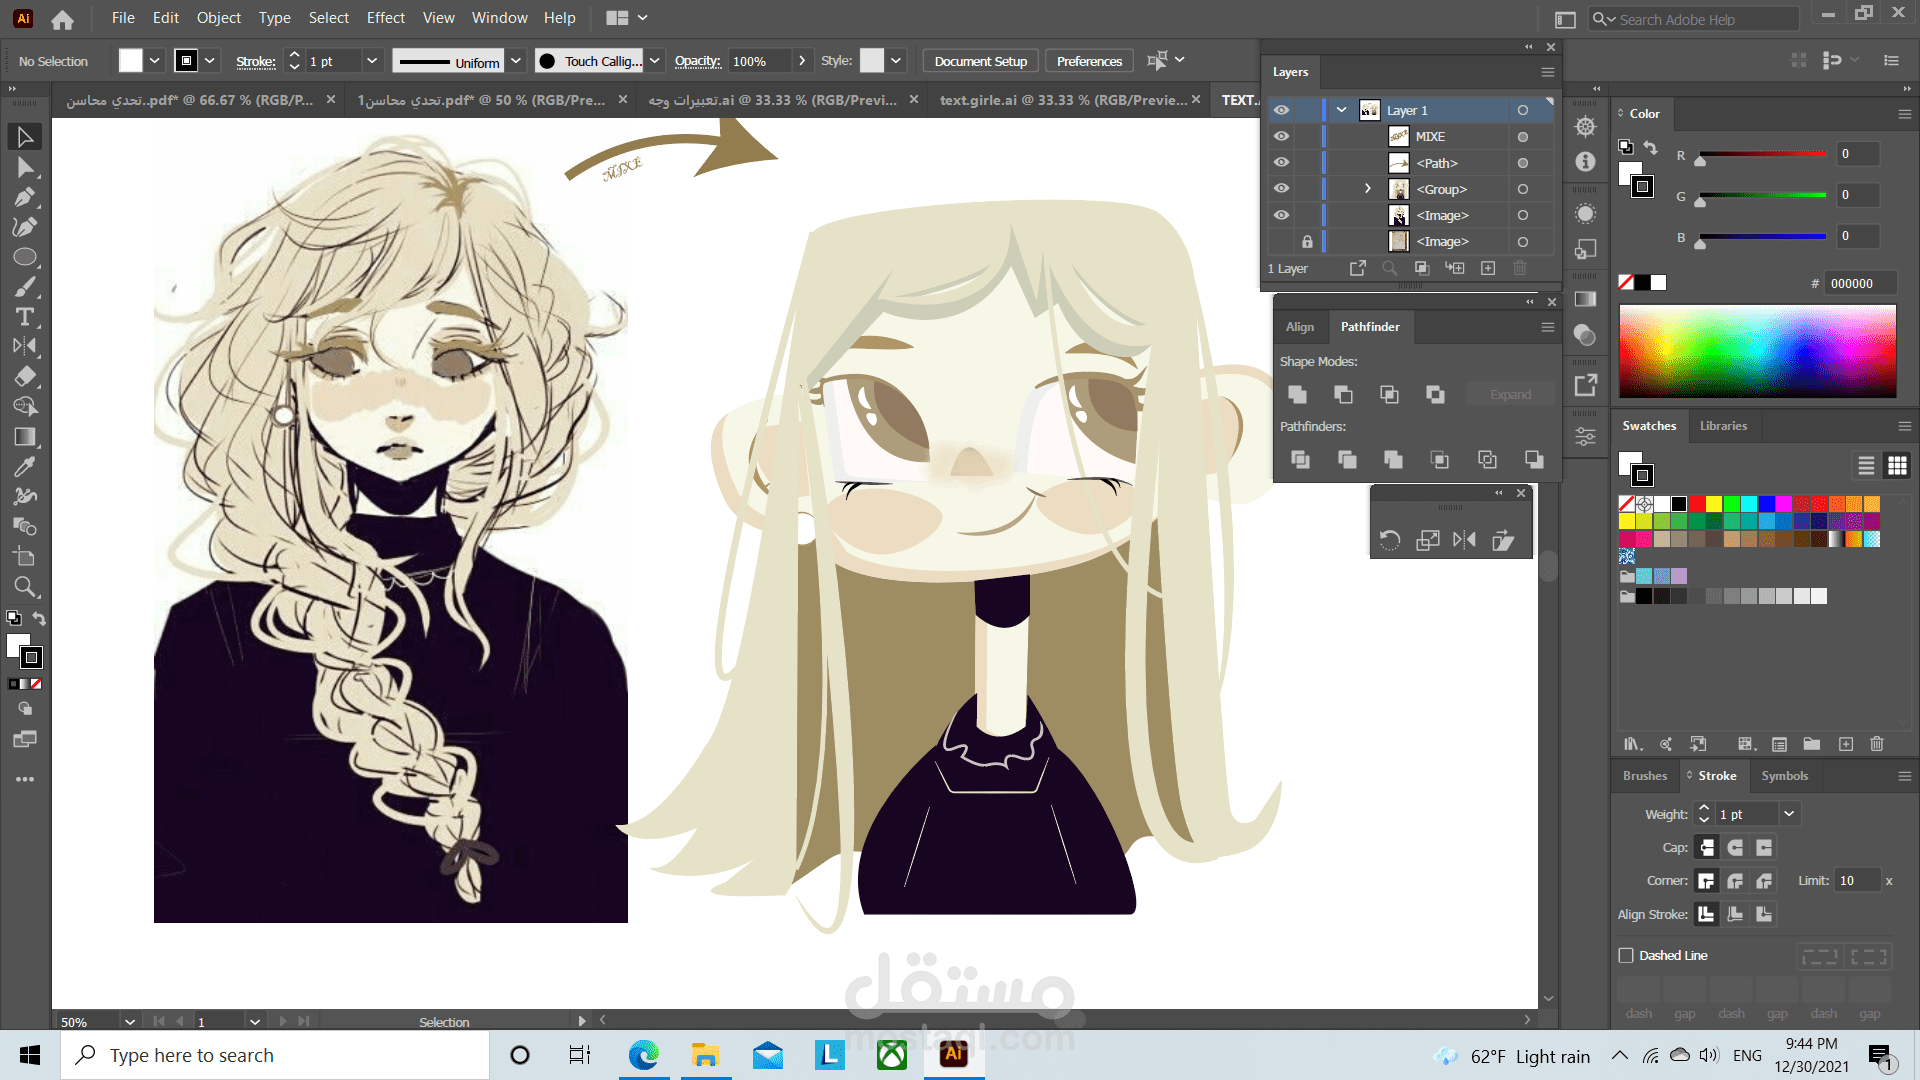Select the Direct Selection tool
The width and height of the screenshot is (1920, 1080).
click(x=25, y=167)
